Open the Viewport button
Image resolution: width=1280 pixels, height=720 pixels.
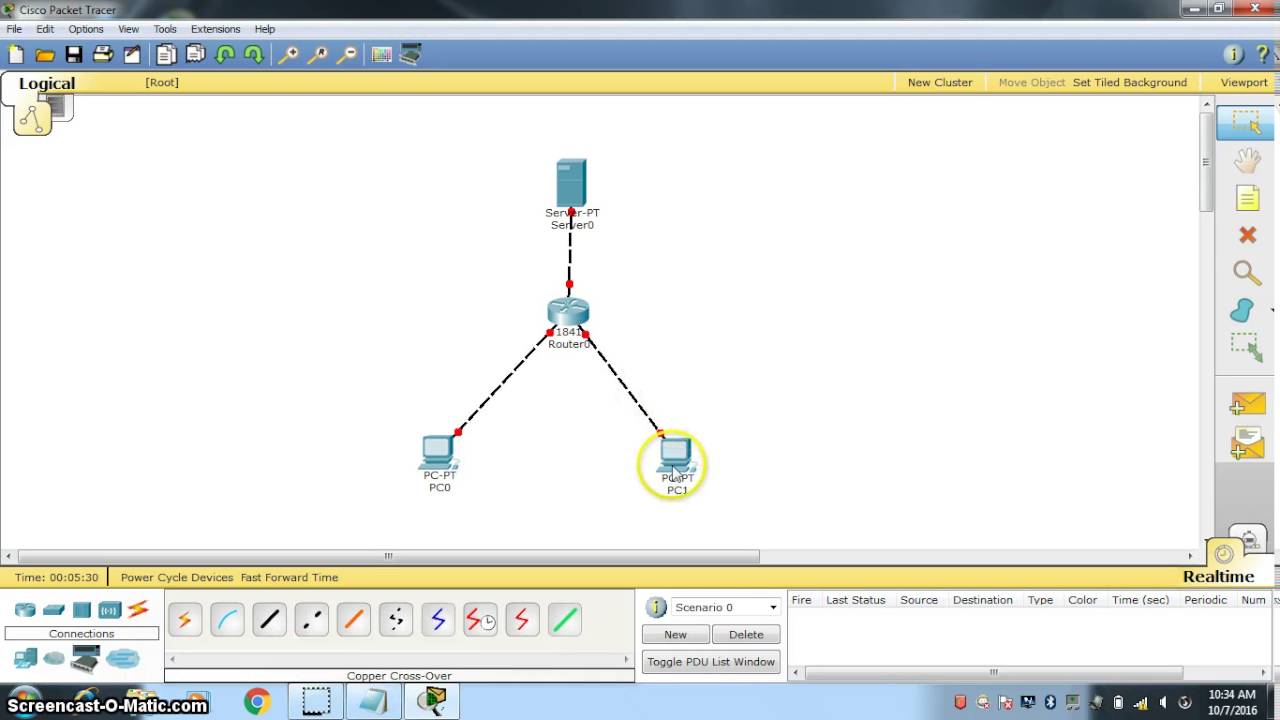(1244, 82)
